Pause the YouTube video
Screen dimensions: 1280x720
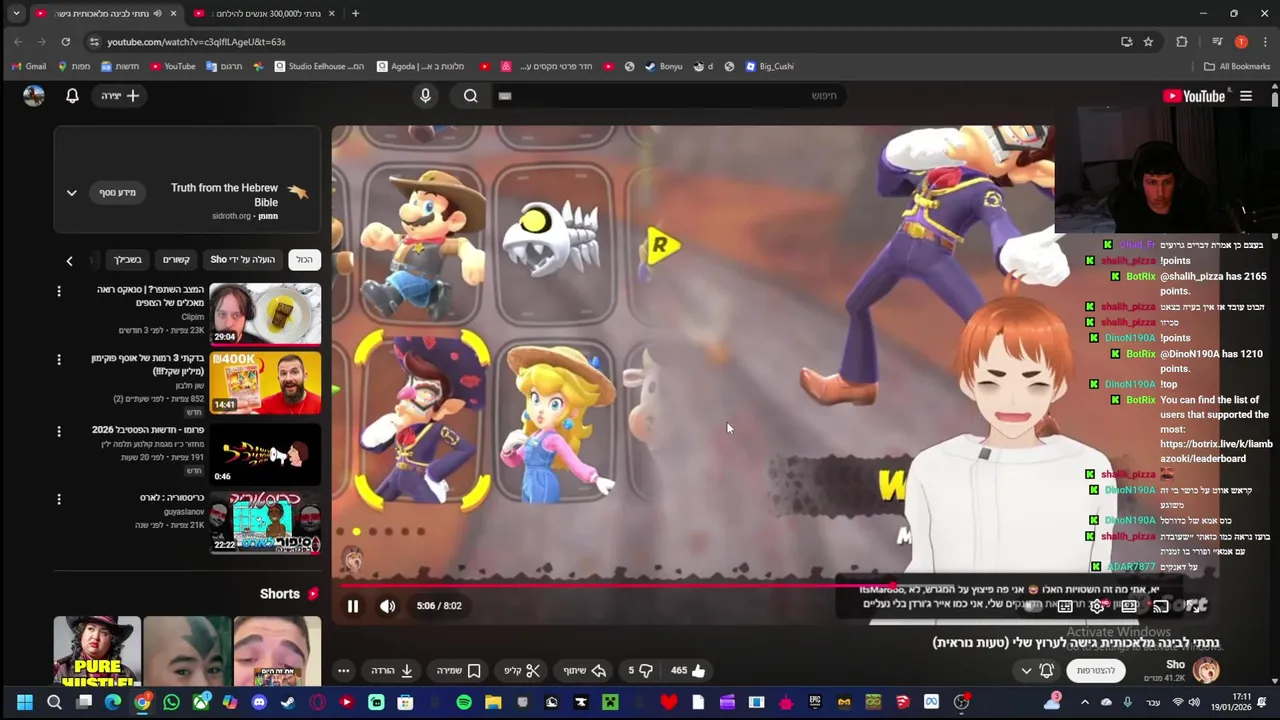point(353,606)
